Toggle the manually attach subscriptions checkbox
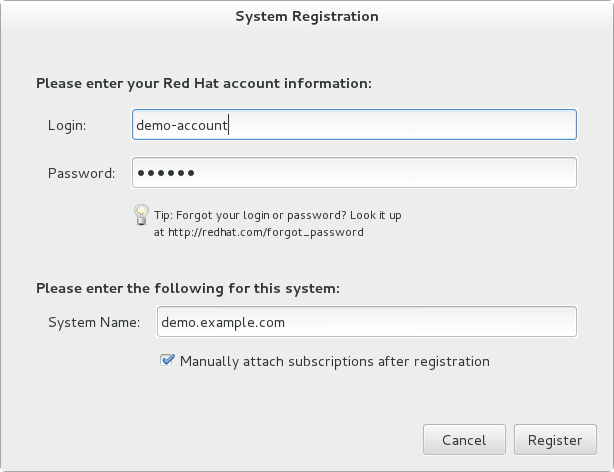614x472 pixels. (167, 361)
